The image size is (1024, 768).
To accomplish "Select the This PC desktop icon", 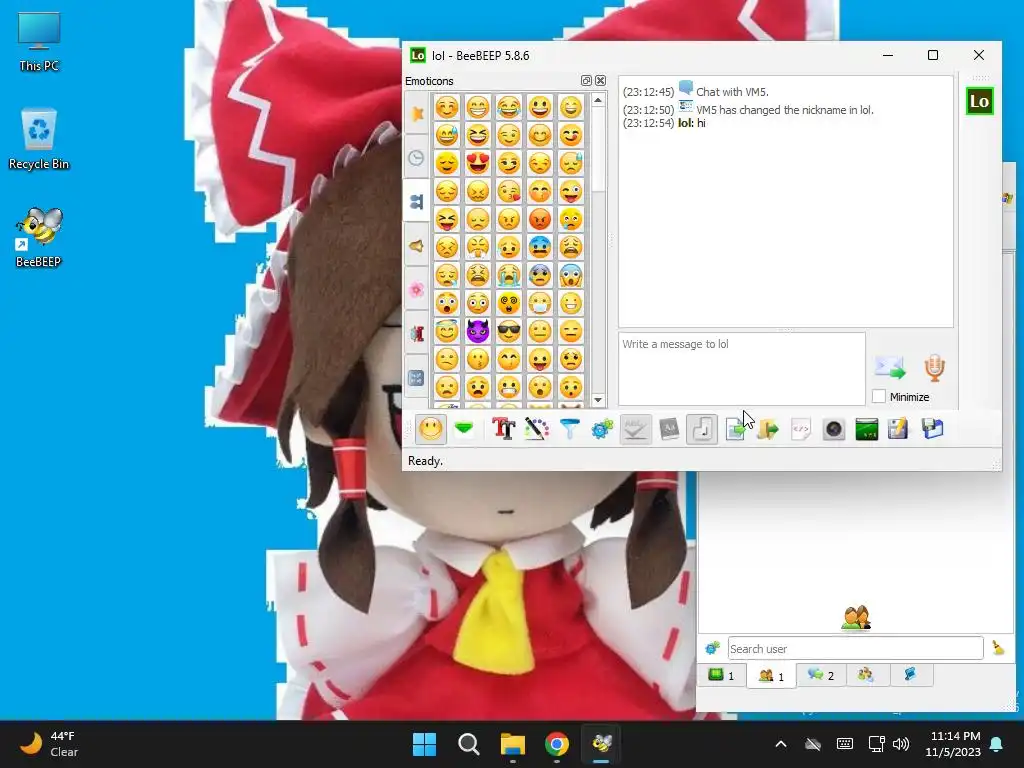I will [x=39, y=42].
